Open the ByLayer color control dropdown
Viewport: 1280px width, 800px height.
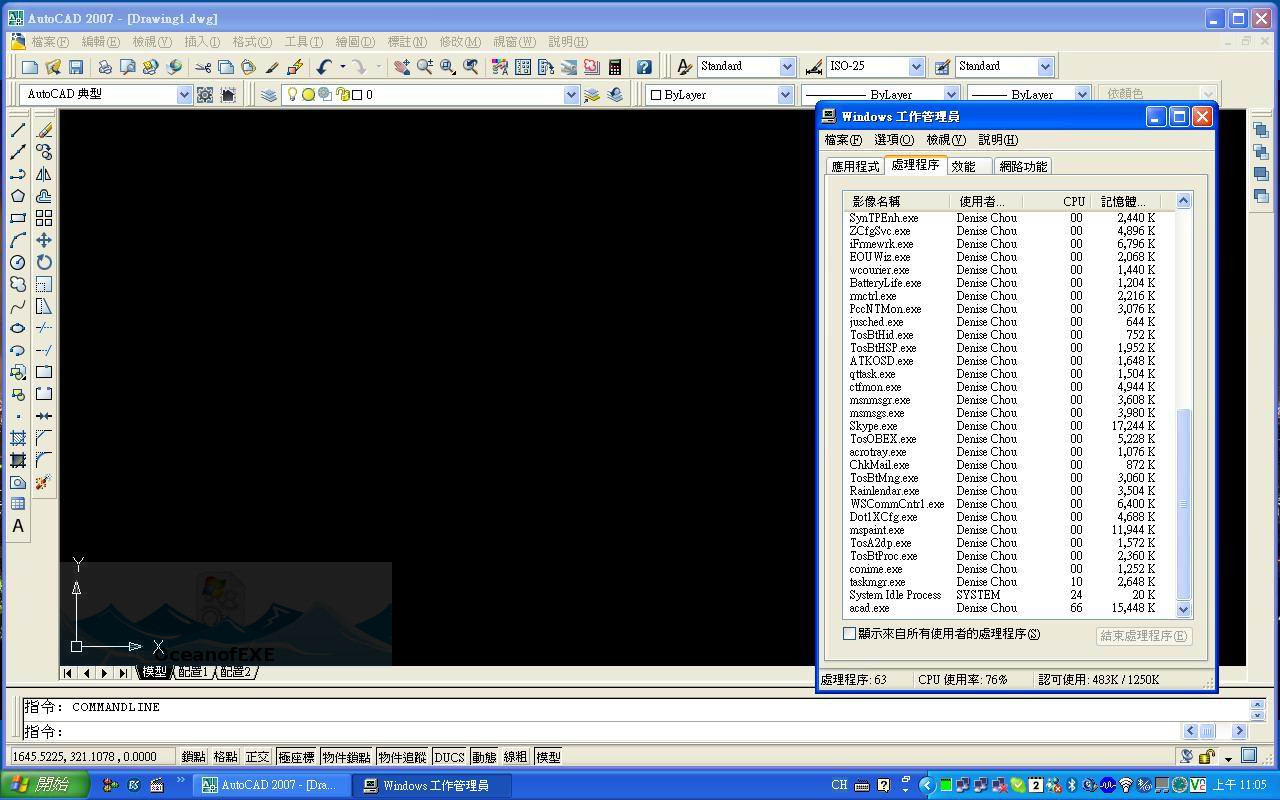[785, 94]
